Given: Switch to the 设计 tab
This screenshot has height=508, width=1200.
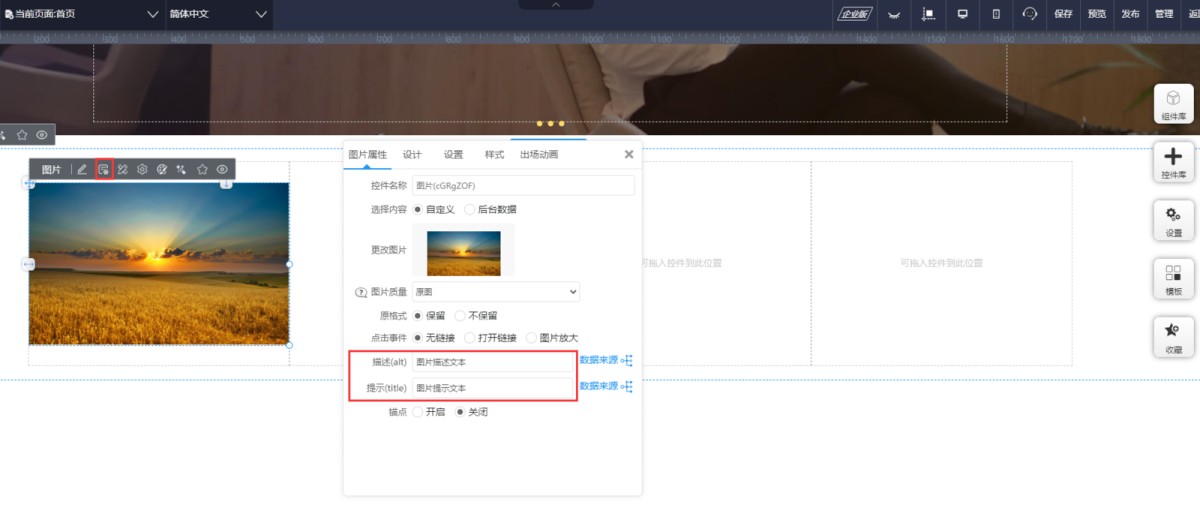Looking at the screenshot, I should point(412,155).
